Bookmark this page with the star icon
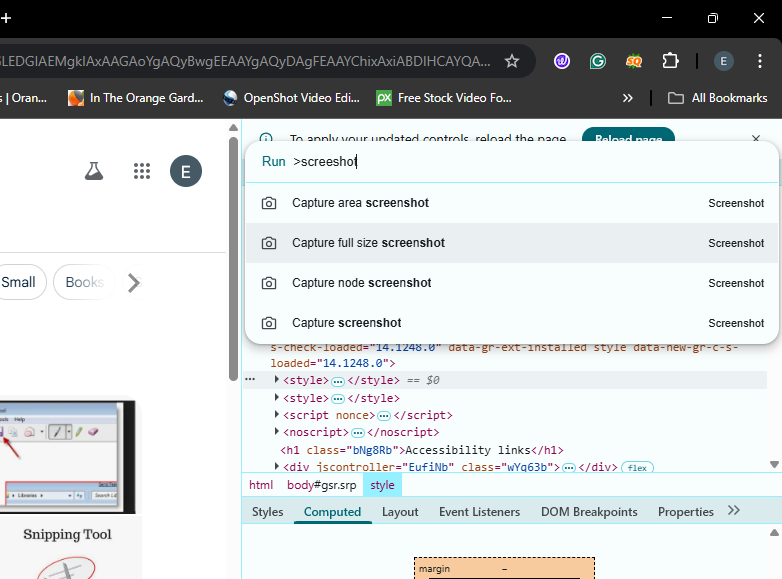Viewport: 782px width, 579px height. (512, 61)
